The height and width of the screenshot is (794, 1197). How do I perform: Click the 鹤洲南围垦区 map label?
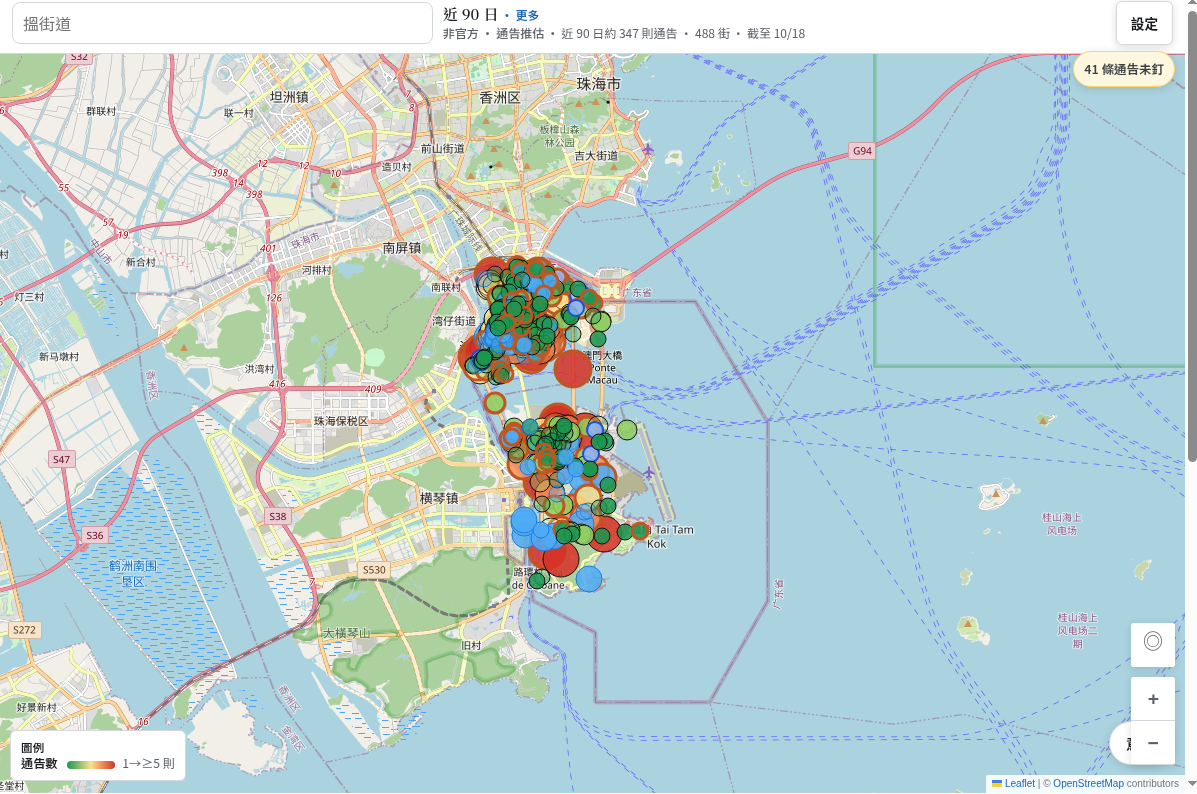(133, 573)
